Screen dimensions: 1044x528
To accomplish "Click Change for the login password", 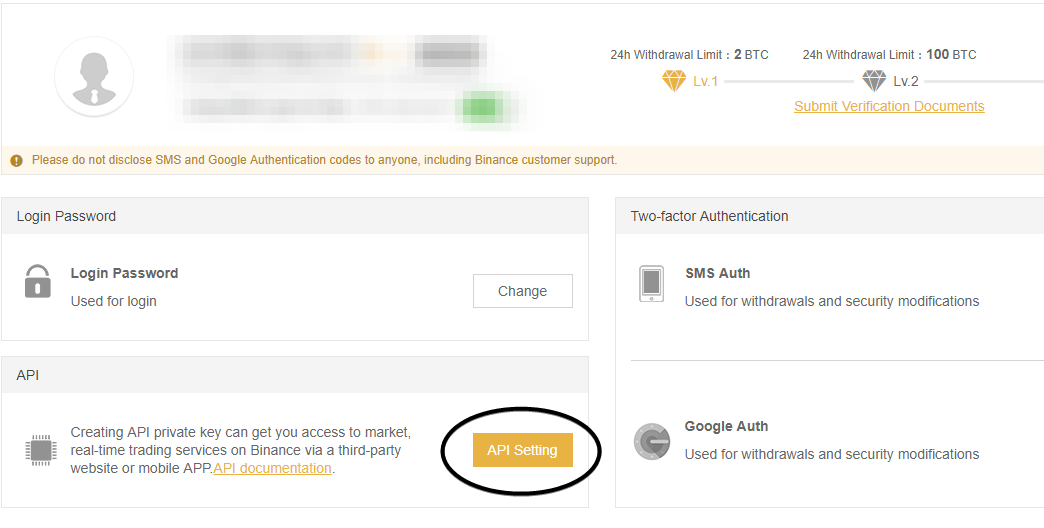I will point(523,291).
